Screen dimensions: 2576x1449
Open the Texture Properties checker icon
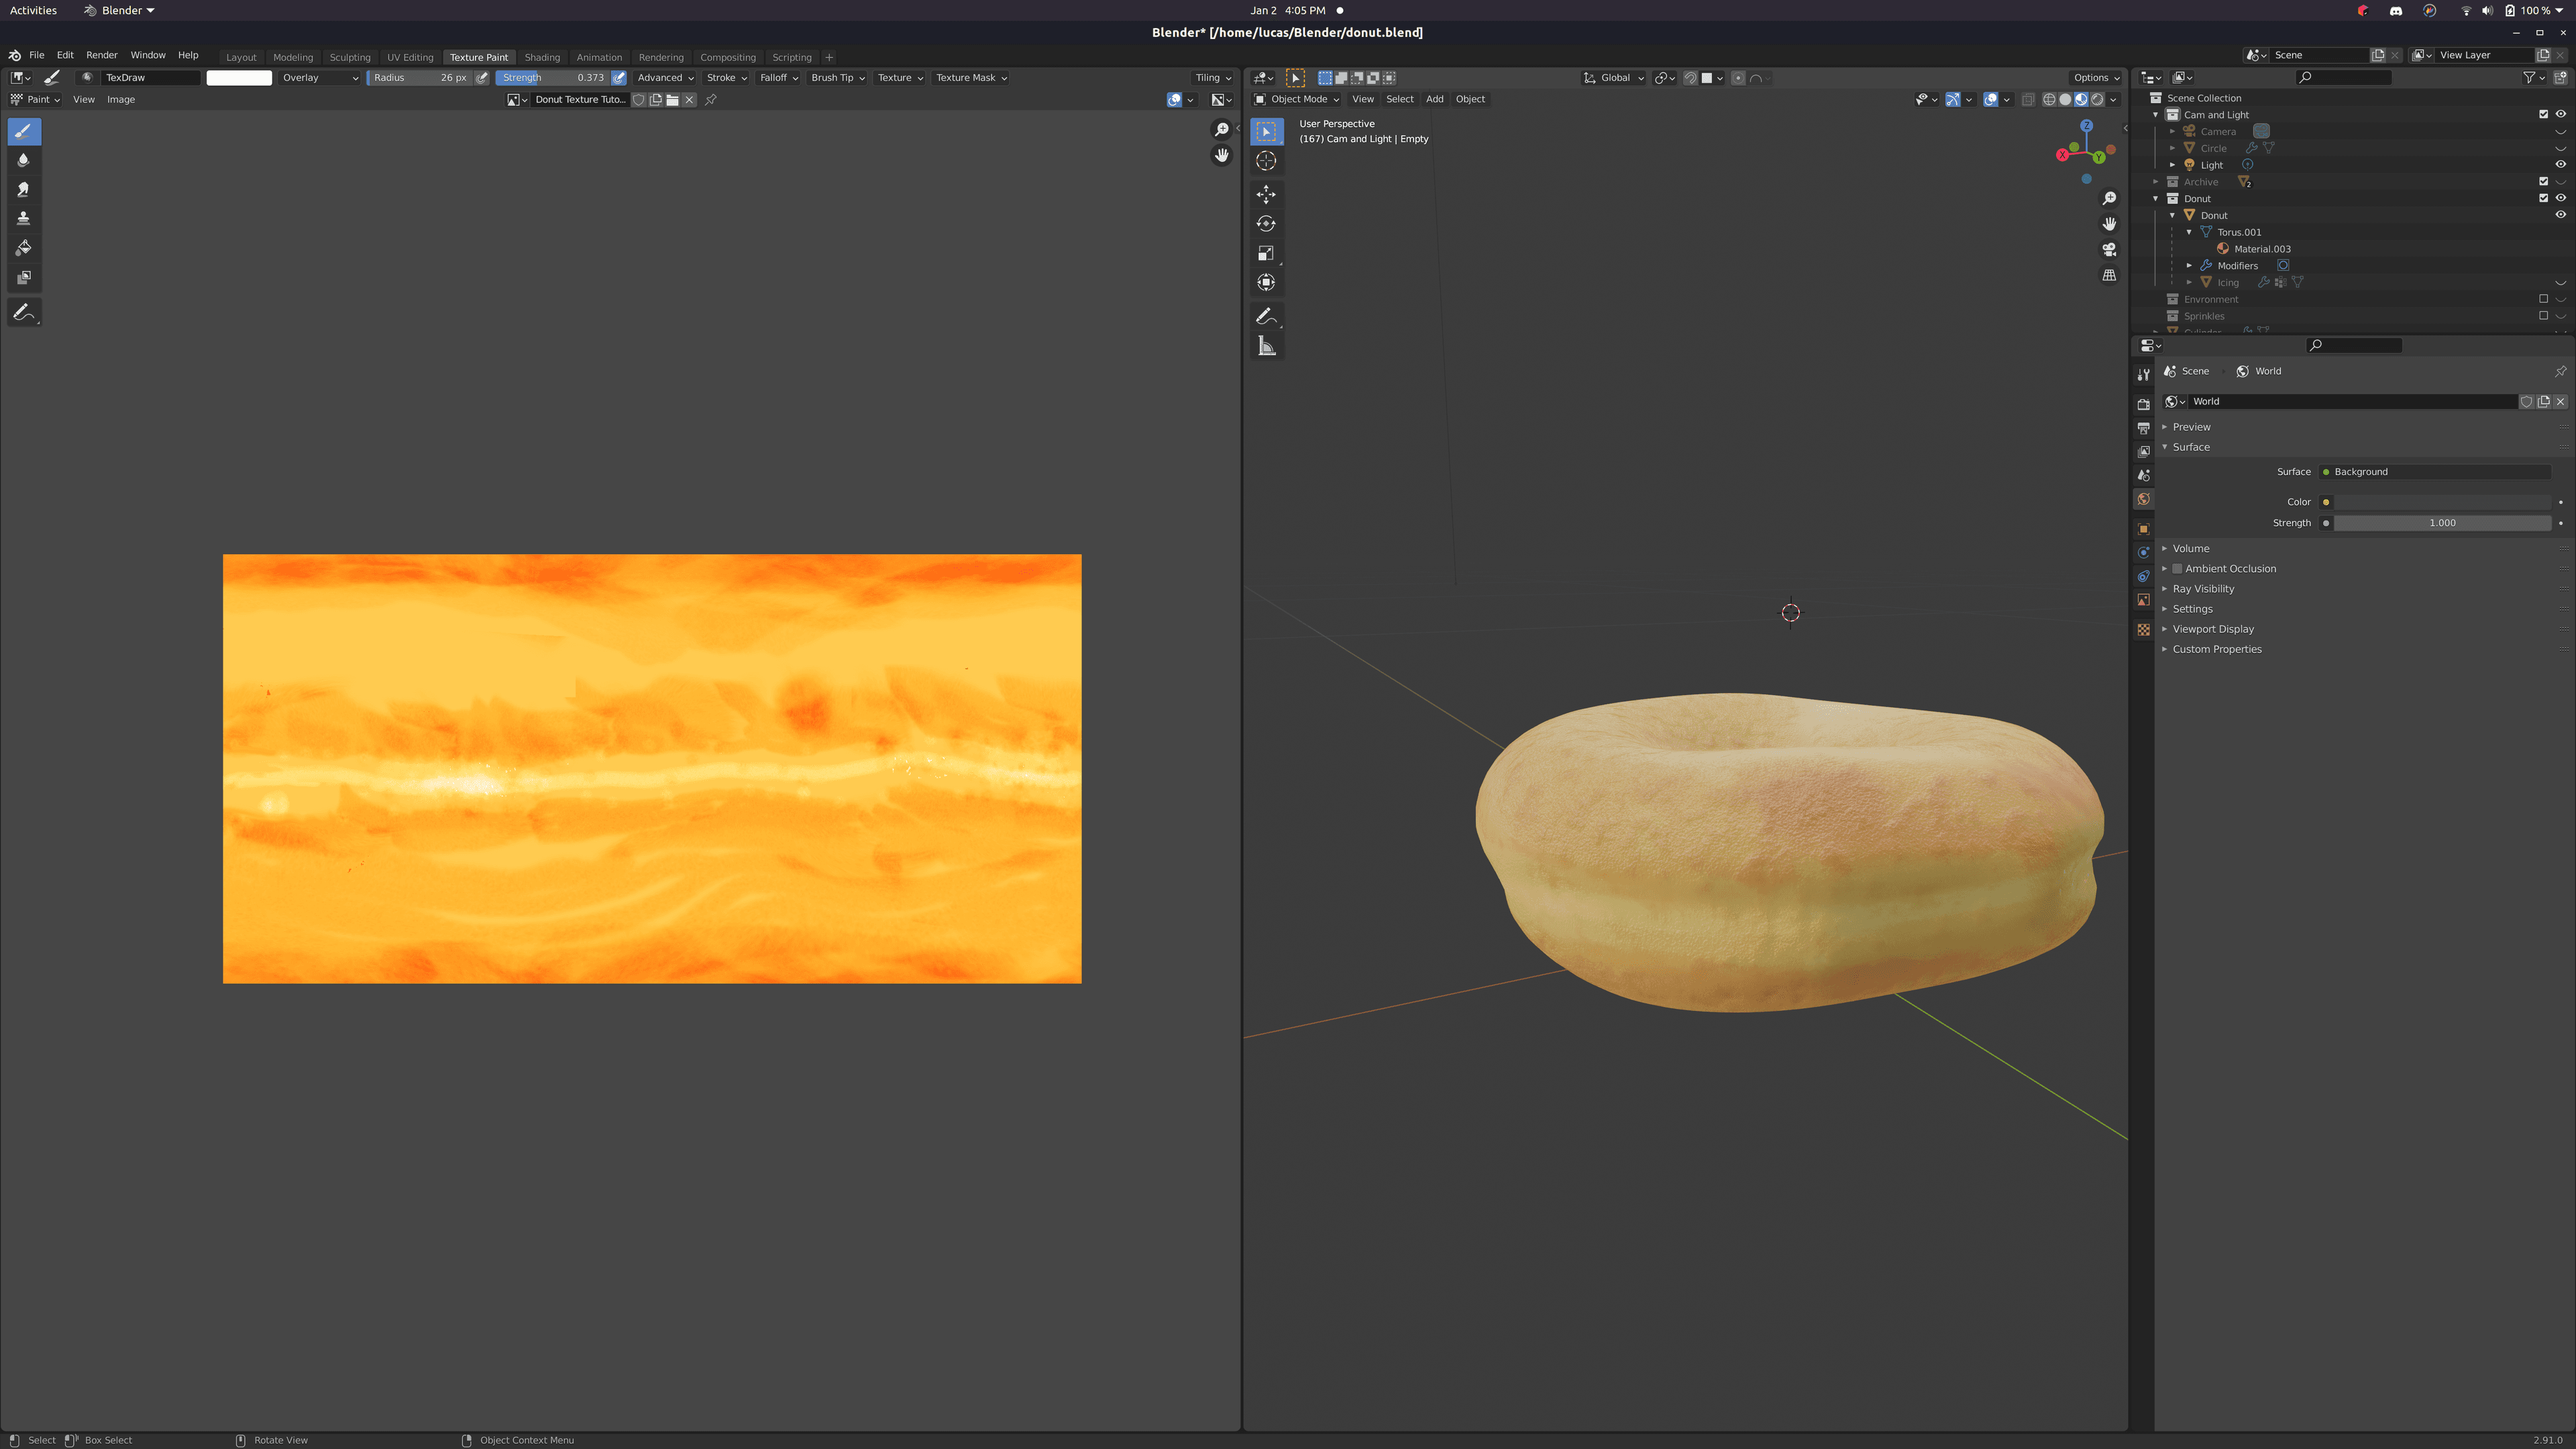2143,629
